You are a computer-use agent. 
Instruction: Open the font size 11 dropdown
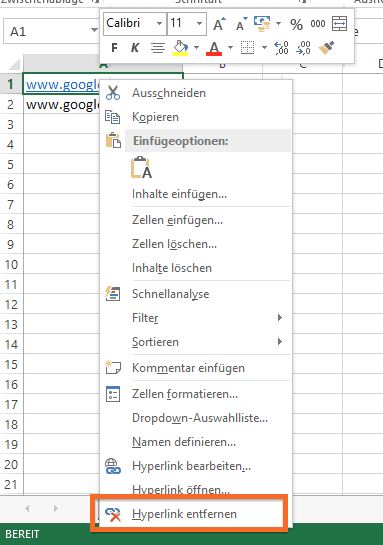(199, 24)
